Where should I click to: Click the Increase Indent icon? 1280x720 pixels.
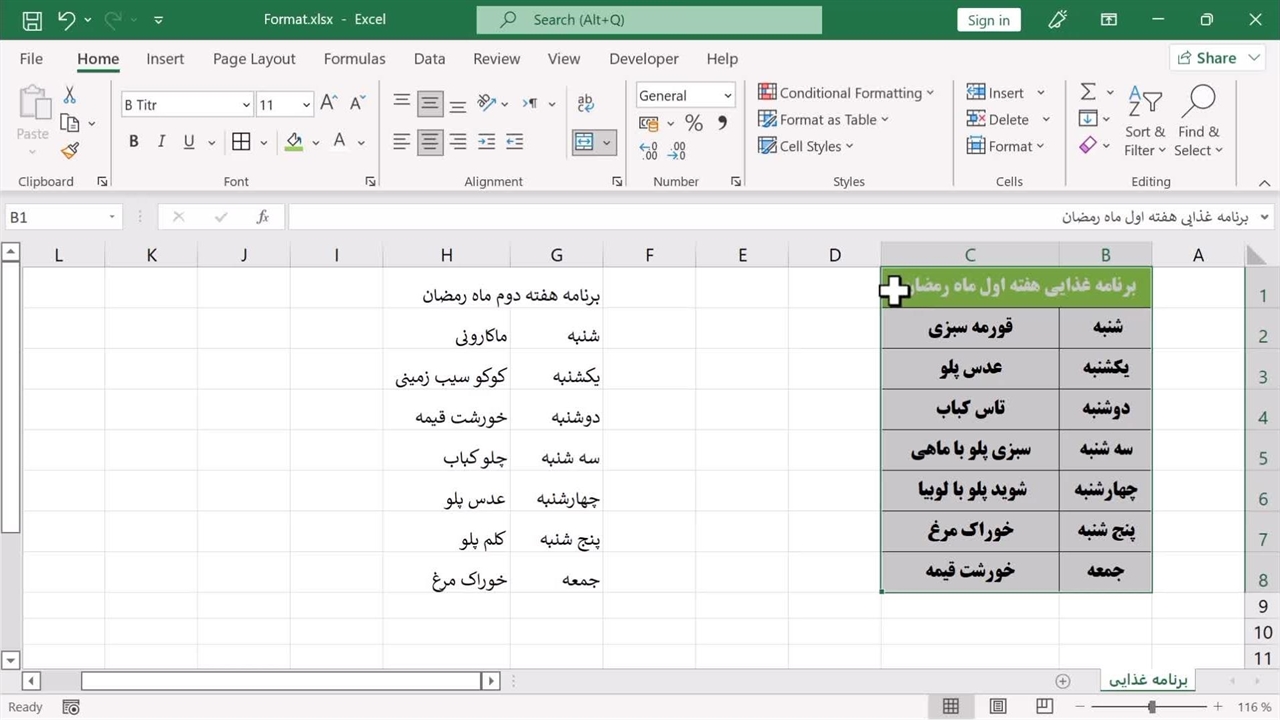pyautogui.click(x=514, y=142)
